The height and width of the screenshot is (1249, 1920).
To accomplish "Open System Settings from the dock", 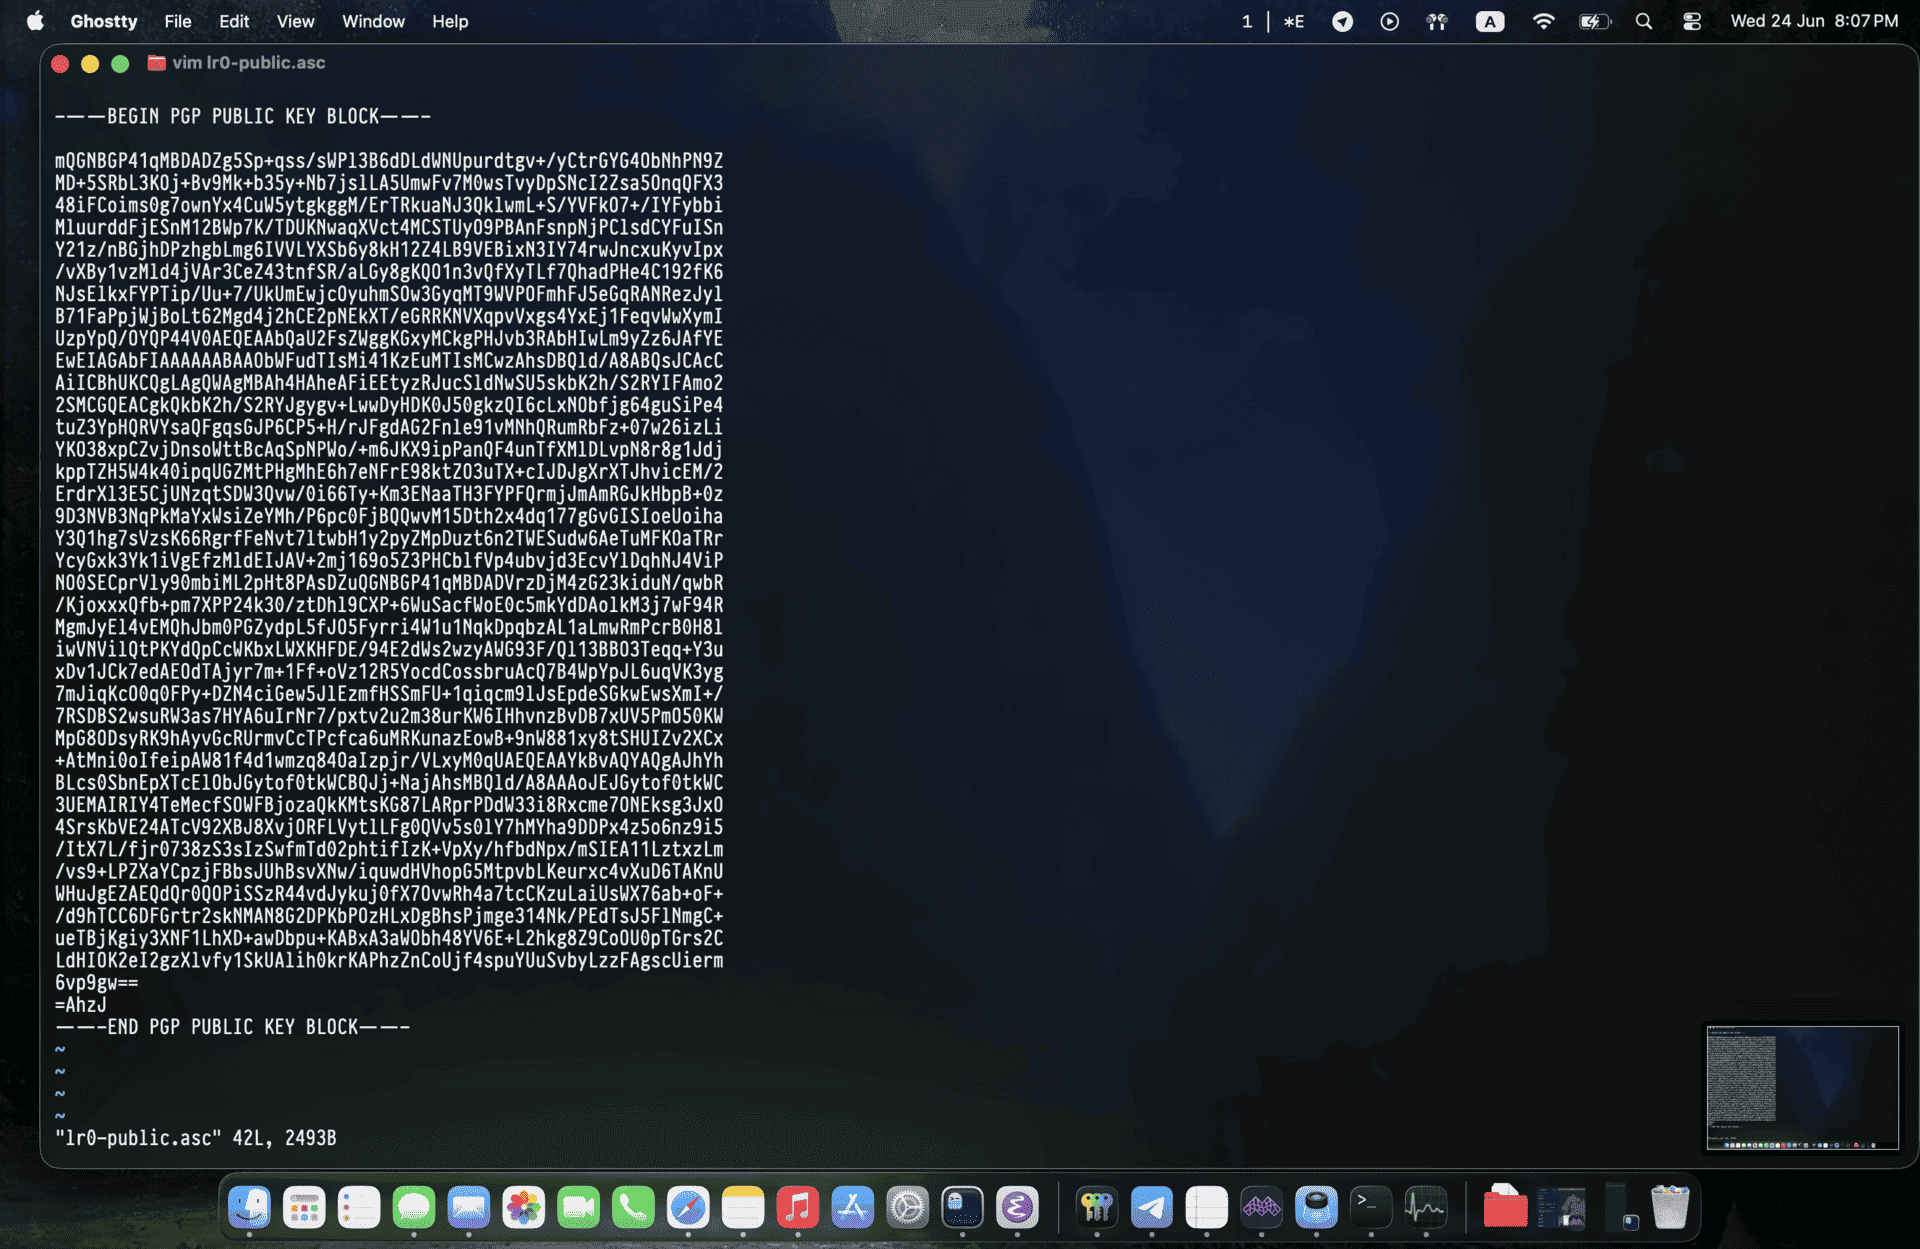I will pos(908,1208).
